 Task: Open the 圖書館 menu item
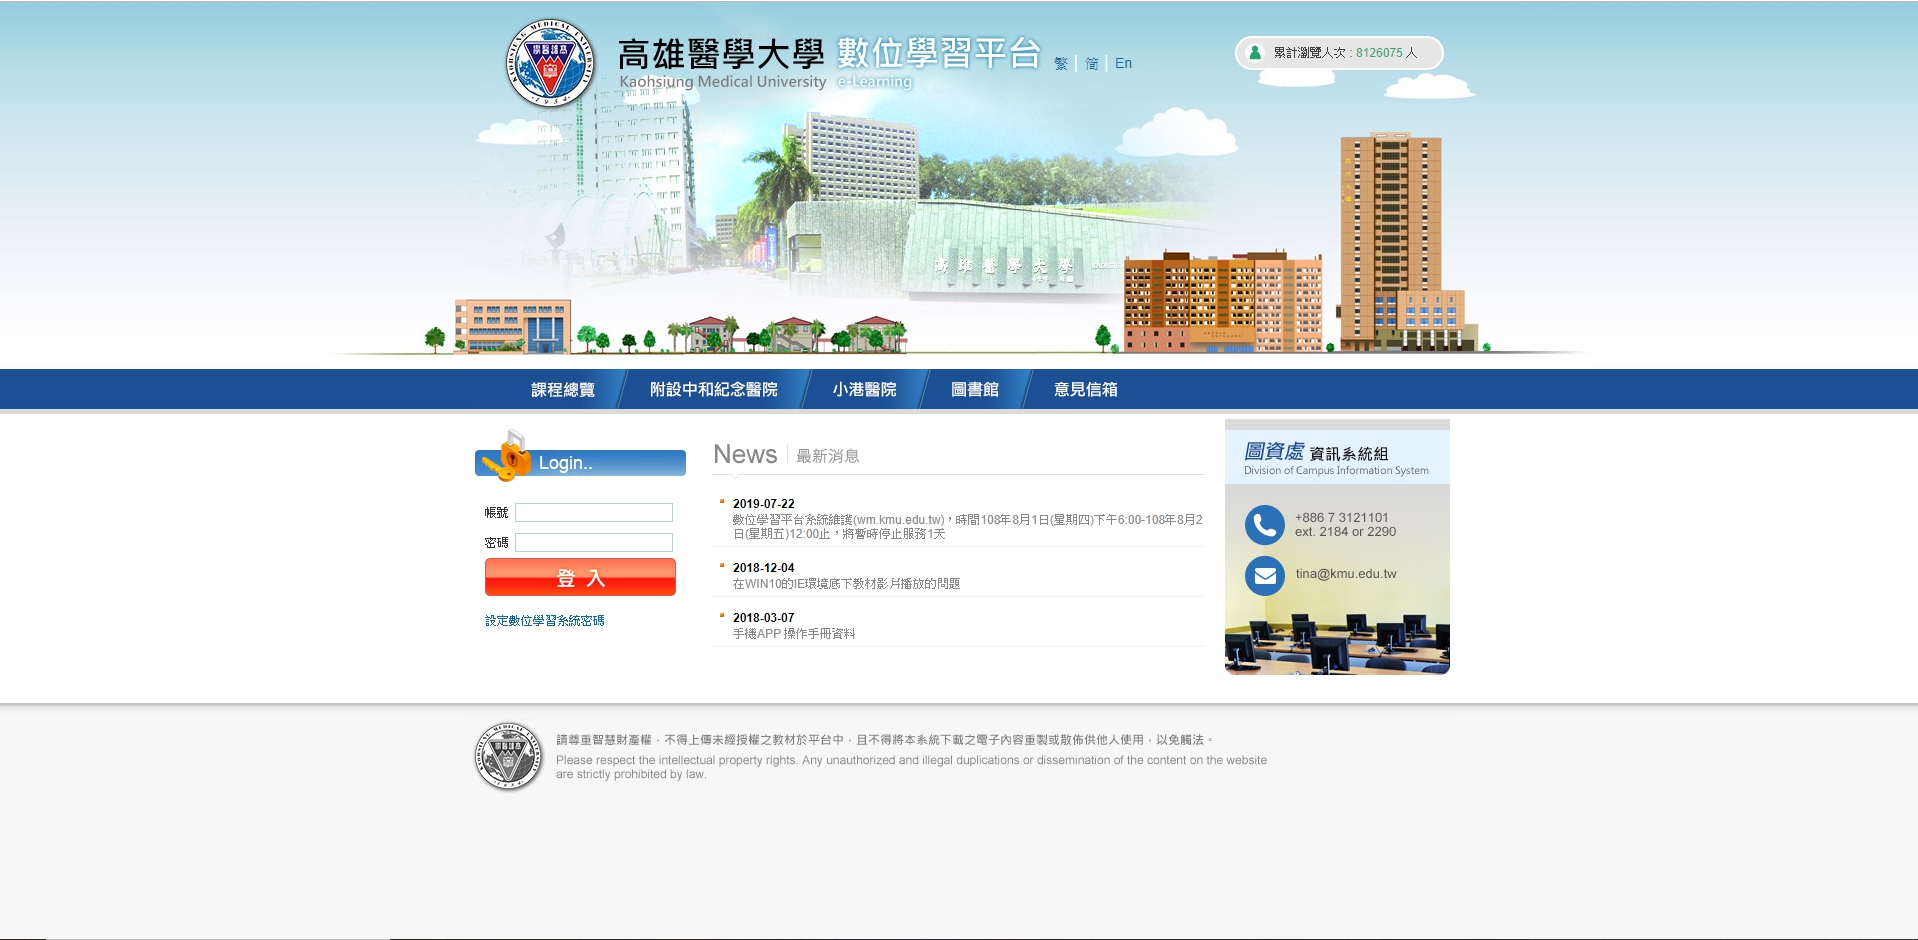click(x=975, y=390)
